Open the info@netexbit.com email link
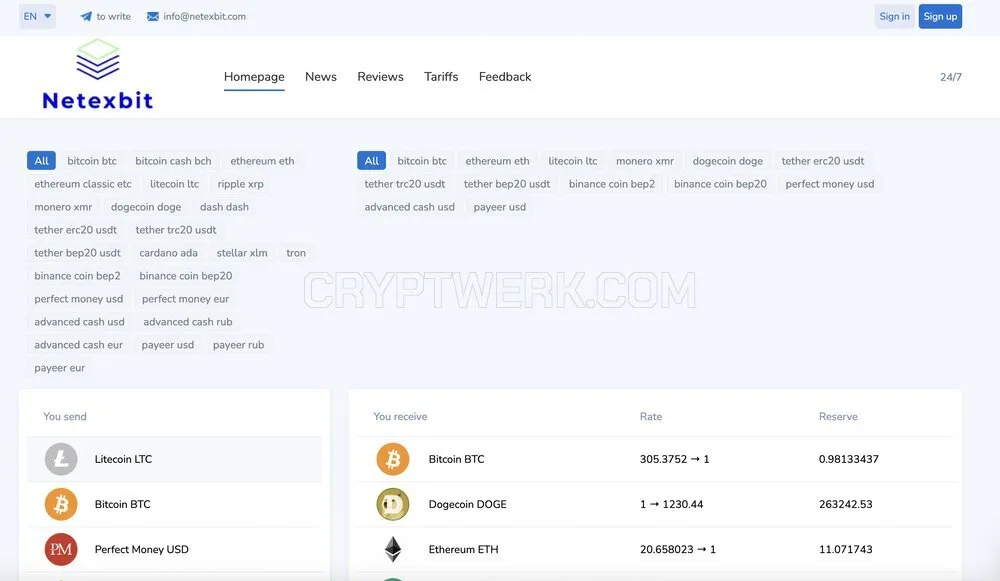The width and height of the screenshot is (1000, 581). 204,17
